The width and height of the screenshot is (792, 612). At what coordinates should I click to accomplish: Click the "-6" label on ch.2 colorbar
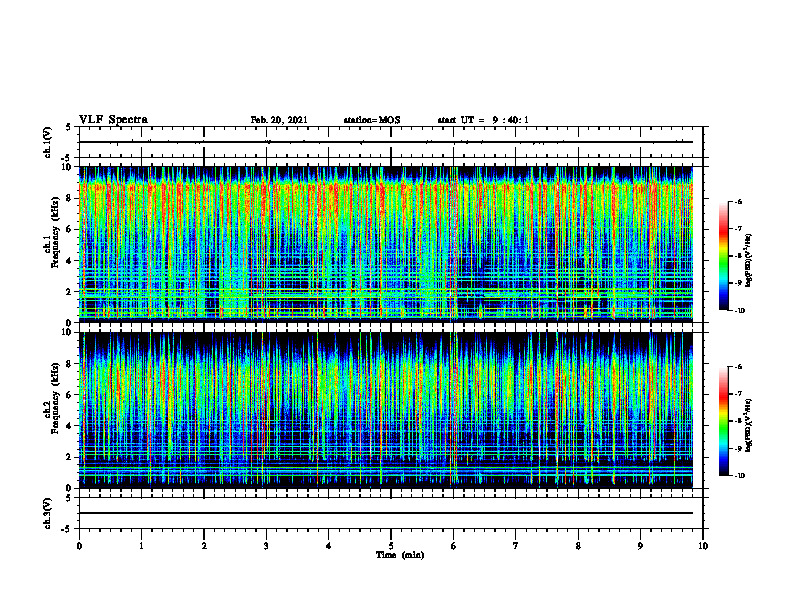click(738, 367)
